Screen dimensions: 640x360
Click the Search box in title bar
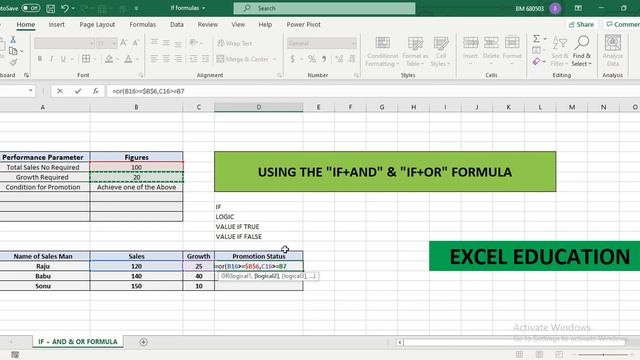click(324, 8)
